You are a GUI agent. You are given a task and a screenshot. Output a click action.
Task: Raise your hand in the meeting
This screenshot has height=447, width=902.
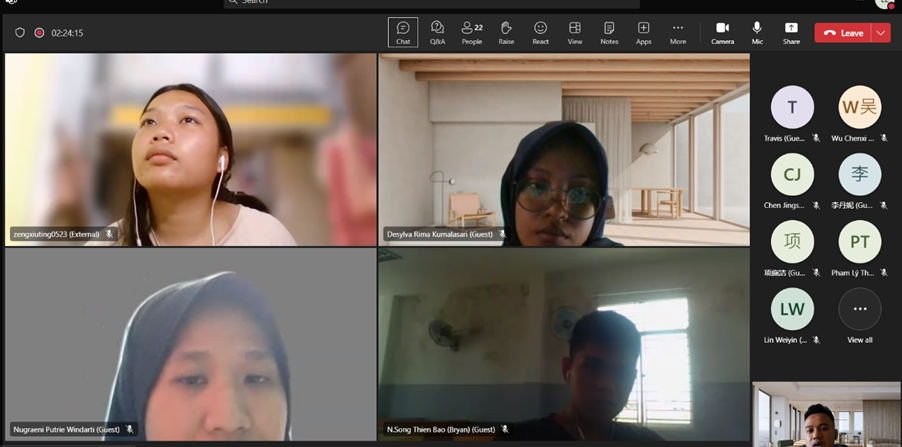pos(506,32)
